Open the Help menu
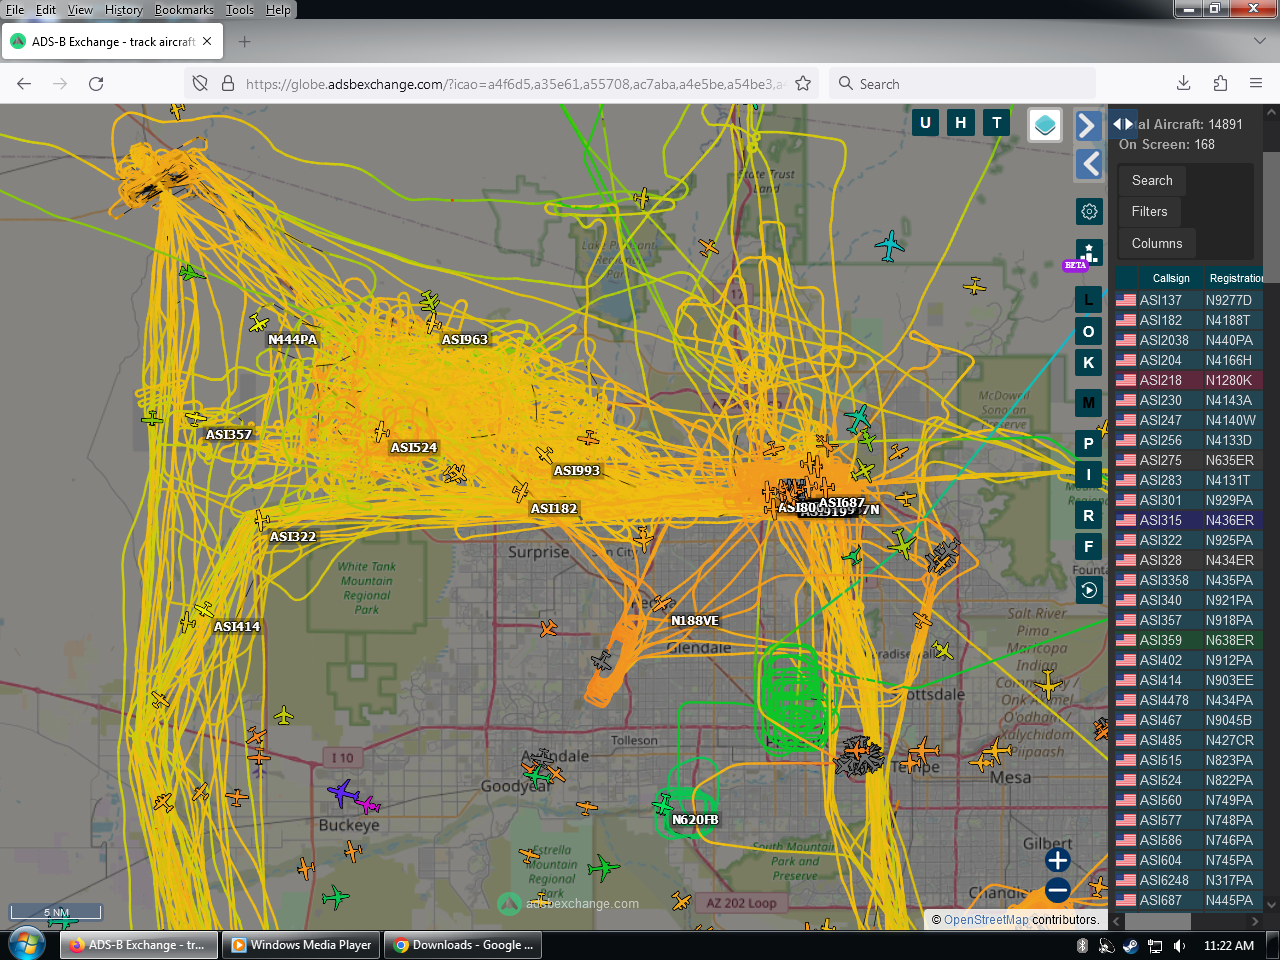Screen dimensions: 1280x960 pyautogui.click(x=278, y=10)
